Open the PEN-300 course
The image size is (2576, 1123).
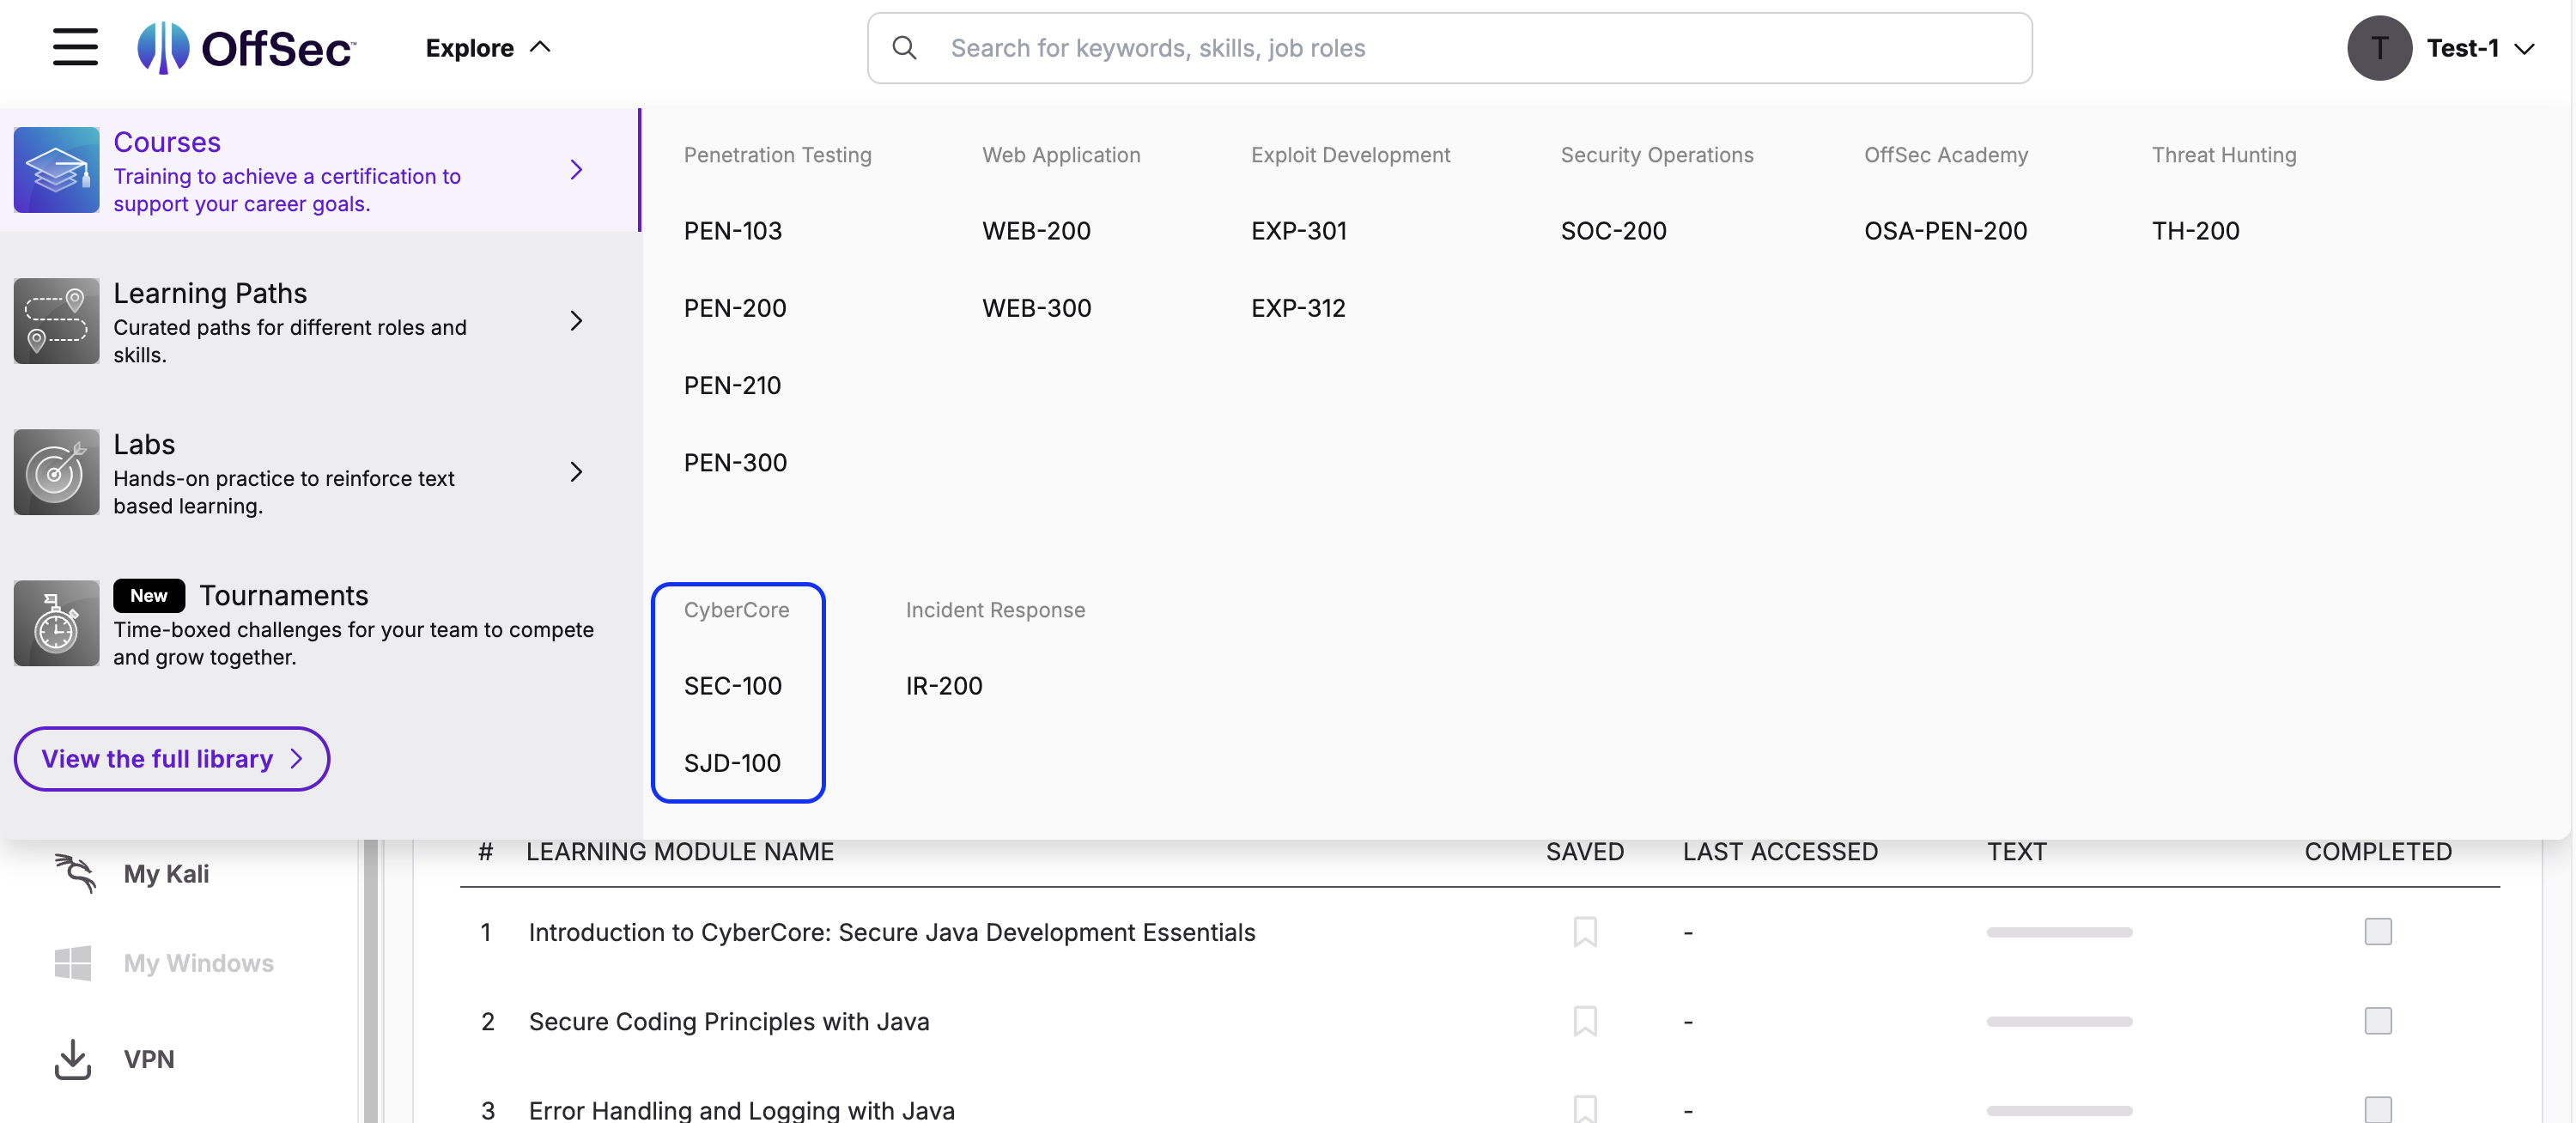pyautogui.click(x=735, y=462)
